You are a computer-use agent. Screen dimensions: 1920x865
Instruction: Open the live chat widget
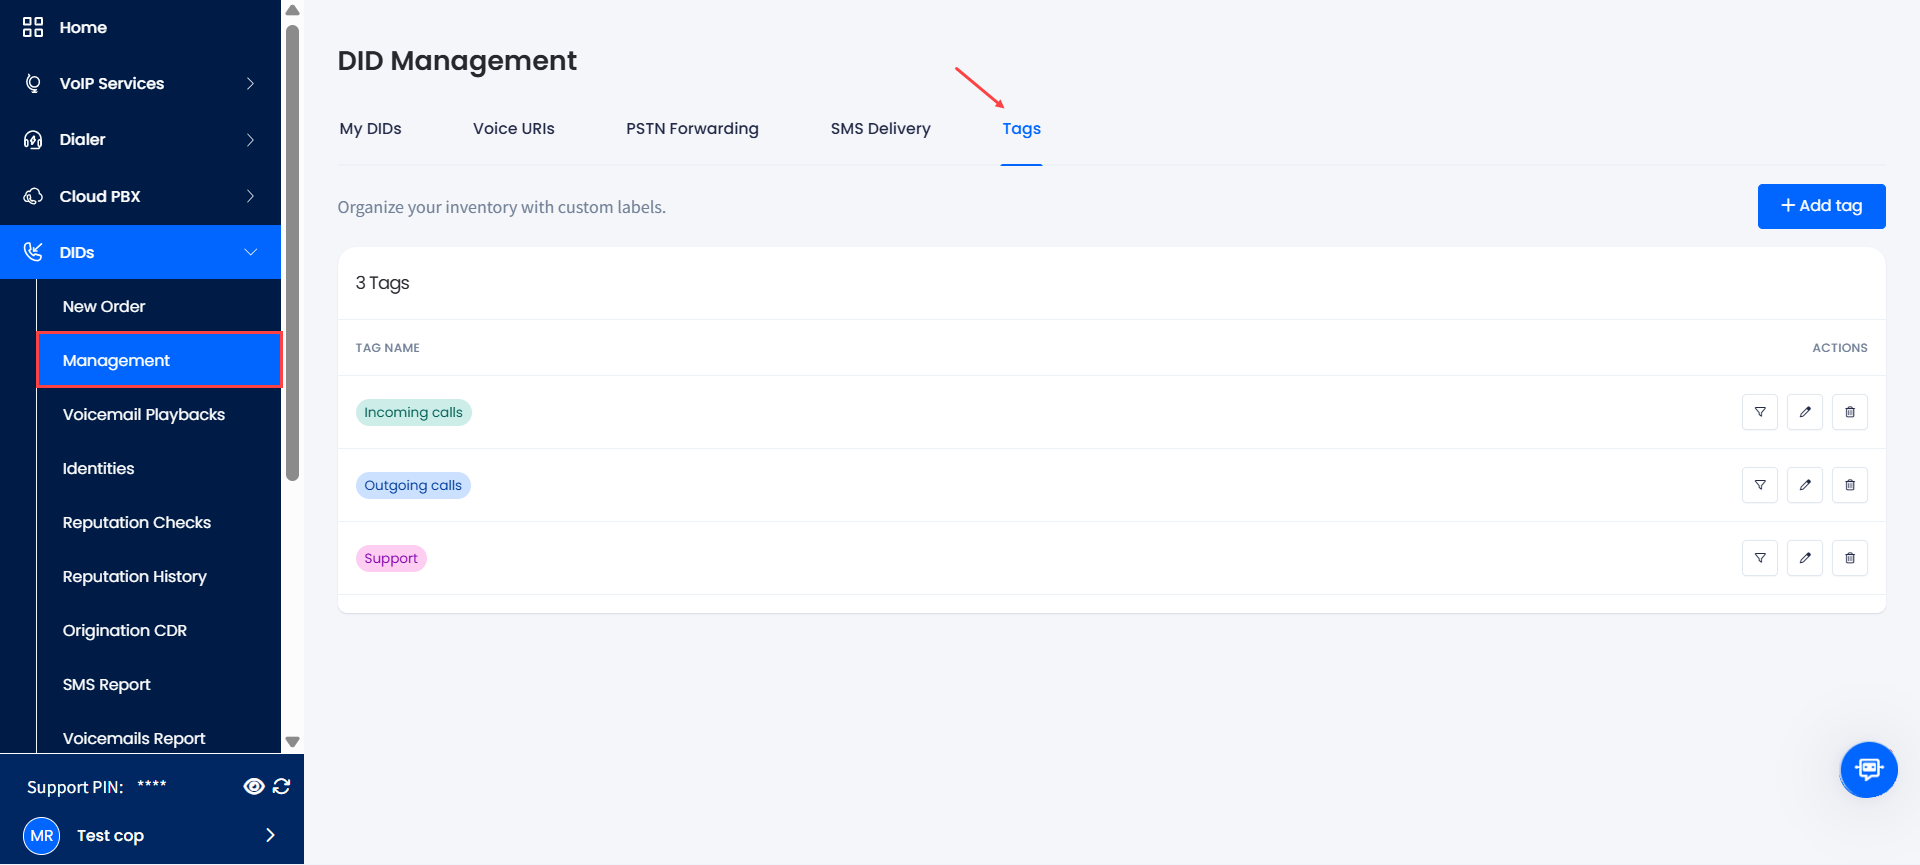pos(1868,769)
